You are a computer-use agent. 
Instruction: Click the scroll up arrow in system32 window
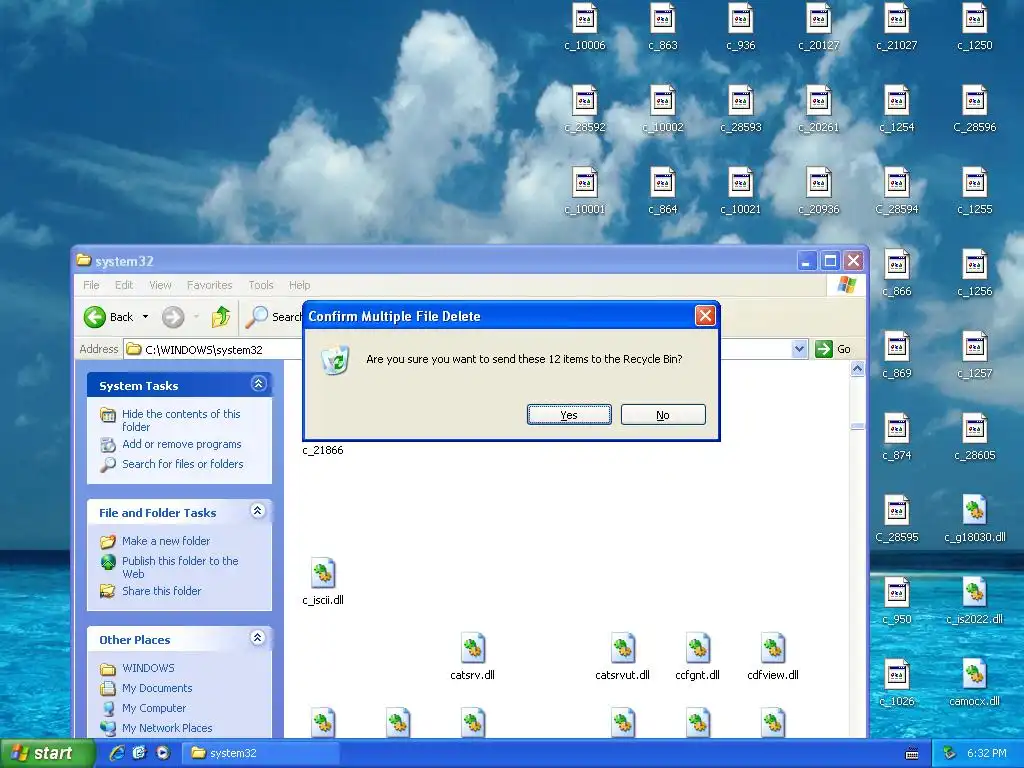pos(857,369)
